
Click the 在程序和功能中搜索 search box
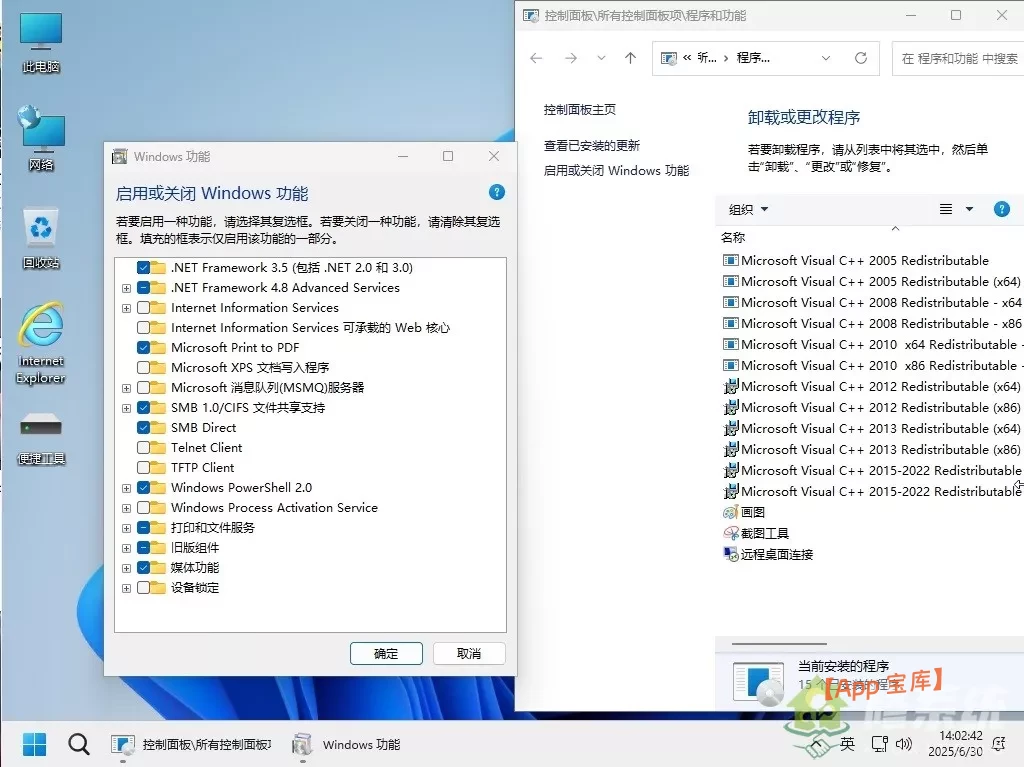958,58
